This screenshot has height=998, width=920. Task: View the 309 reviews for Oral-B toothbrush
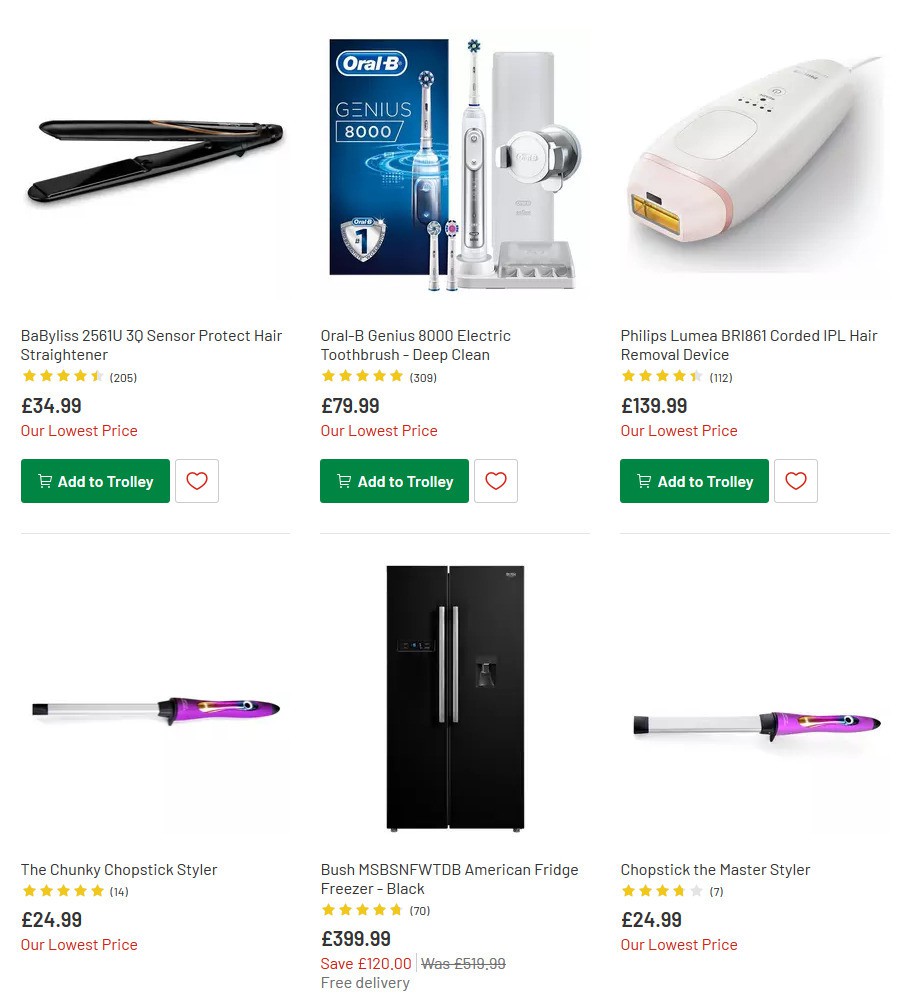pos(421,377)
